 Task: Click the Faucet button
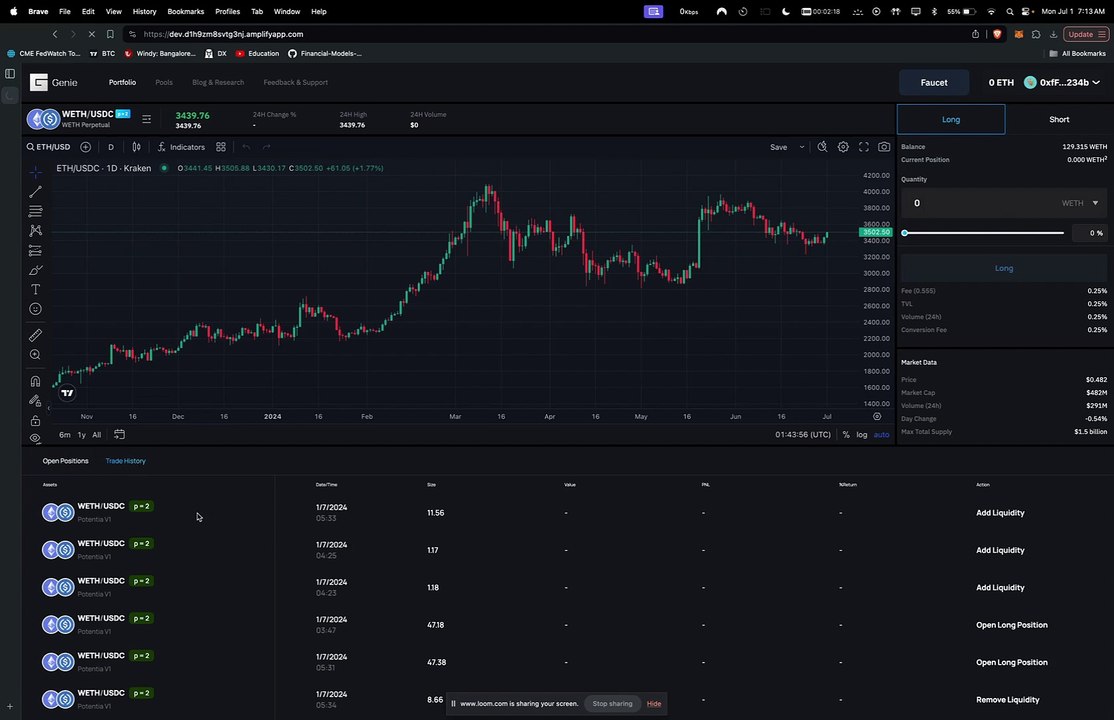pos(934,82)
